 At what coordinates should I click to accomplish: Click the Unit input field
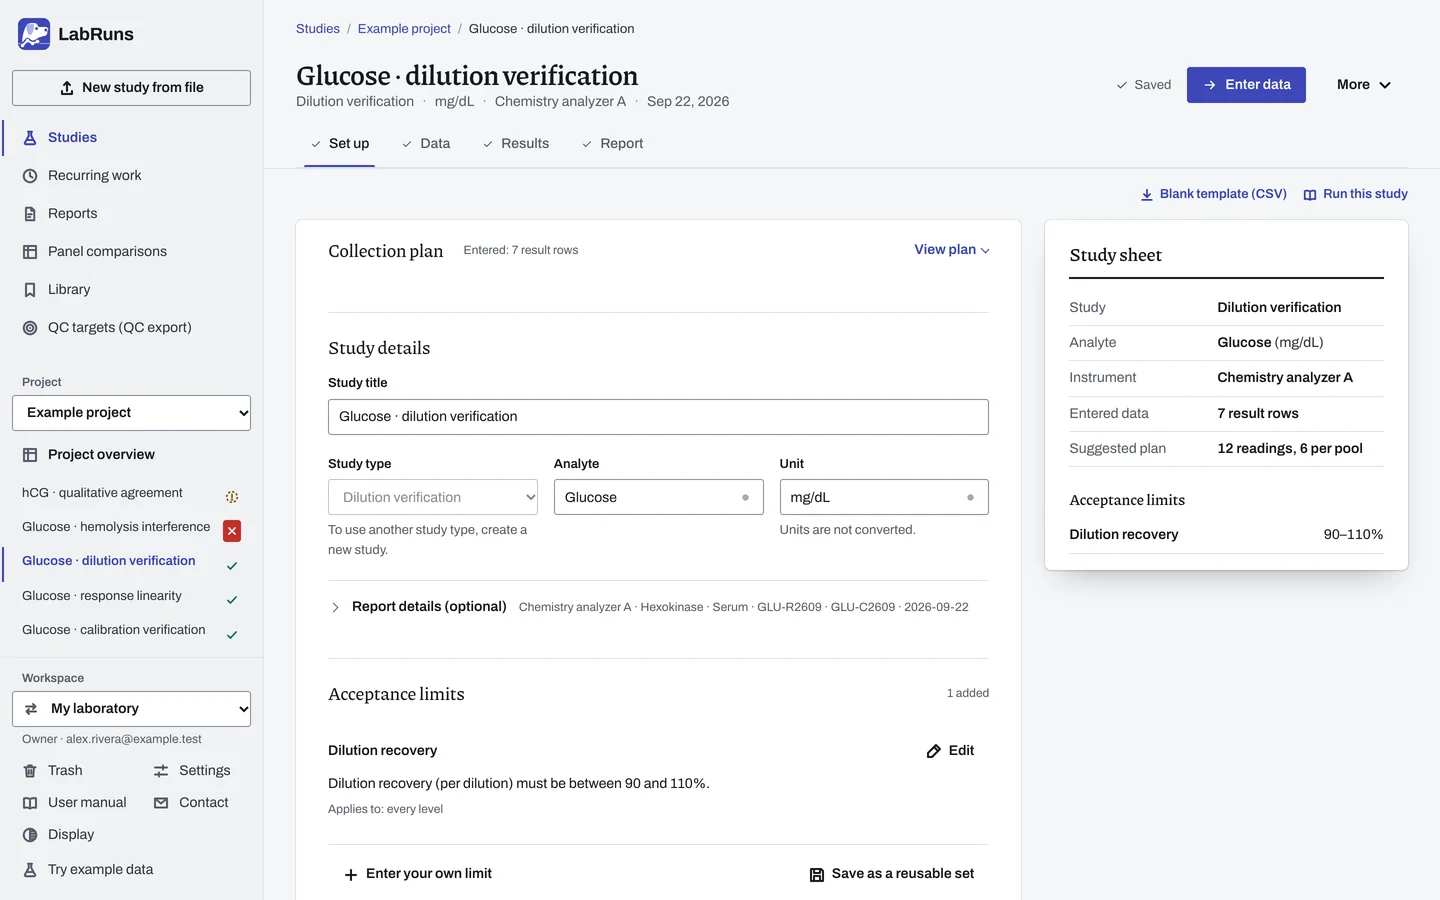(x=884, y=497)
